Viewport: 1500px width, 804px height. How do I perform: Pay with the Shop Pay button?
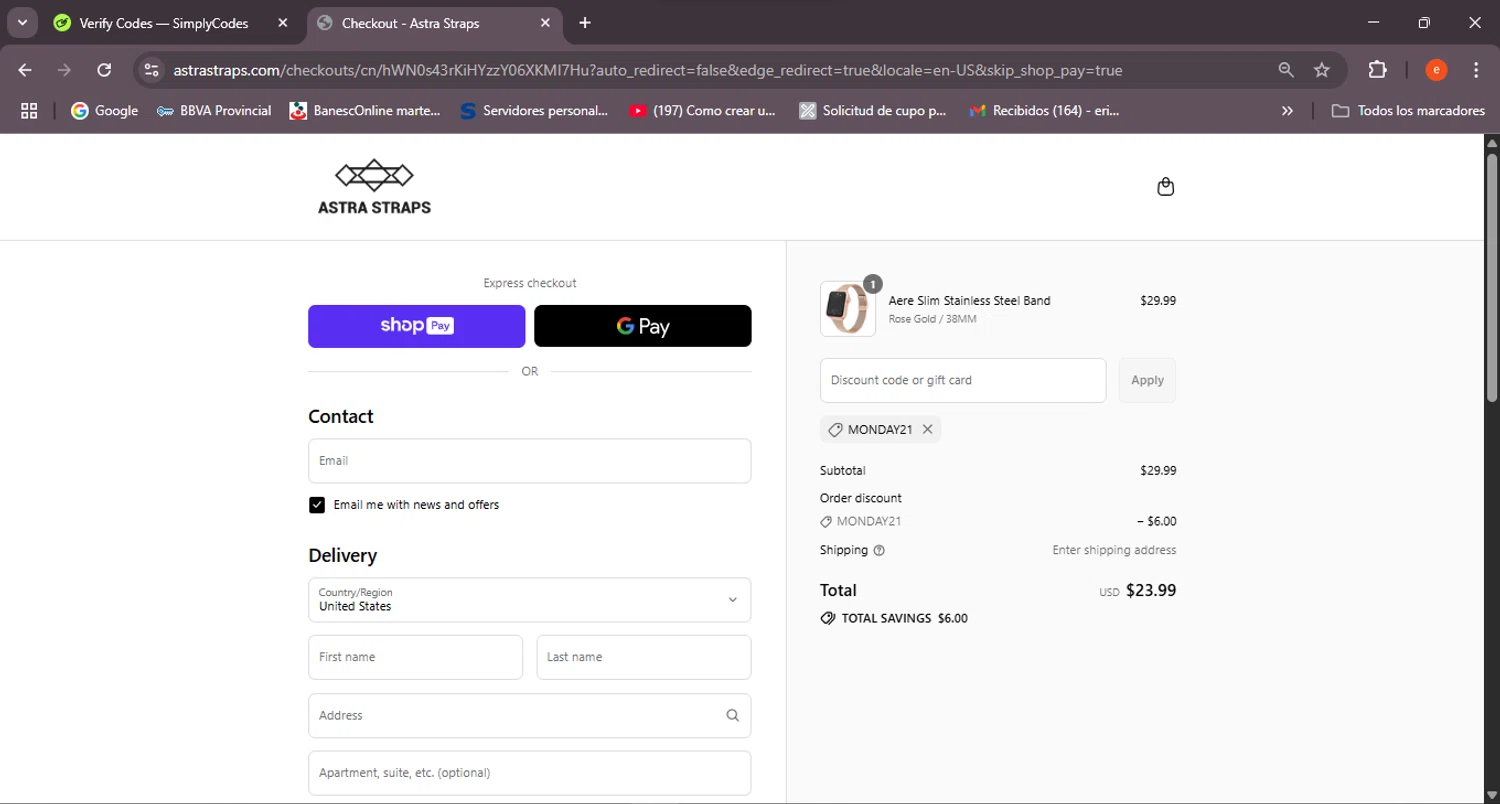(416, 326)
